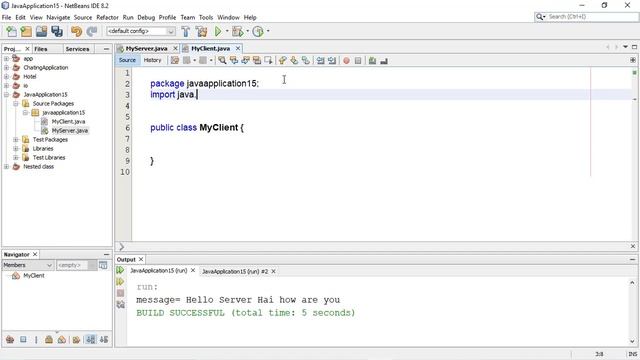640x360 pixels.
Task: Click the Last Edit icon in editor toolbar
Action: (x=175, y=60)
